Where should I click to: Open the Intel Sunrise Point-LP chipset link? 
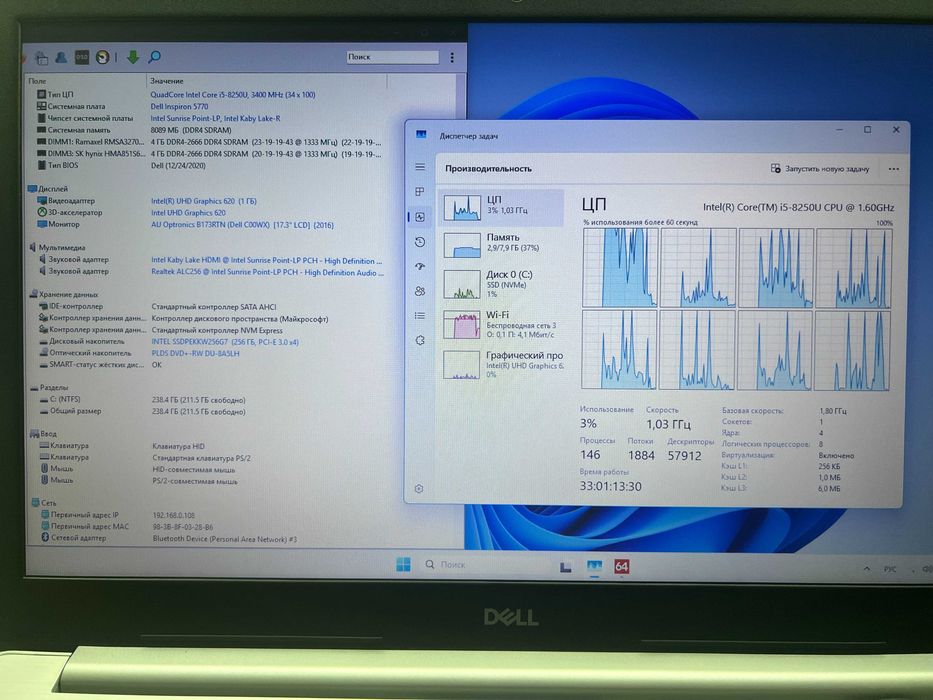coord(215,118)
